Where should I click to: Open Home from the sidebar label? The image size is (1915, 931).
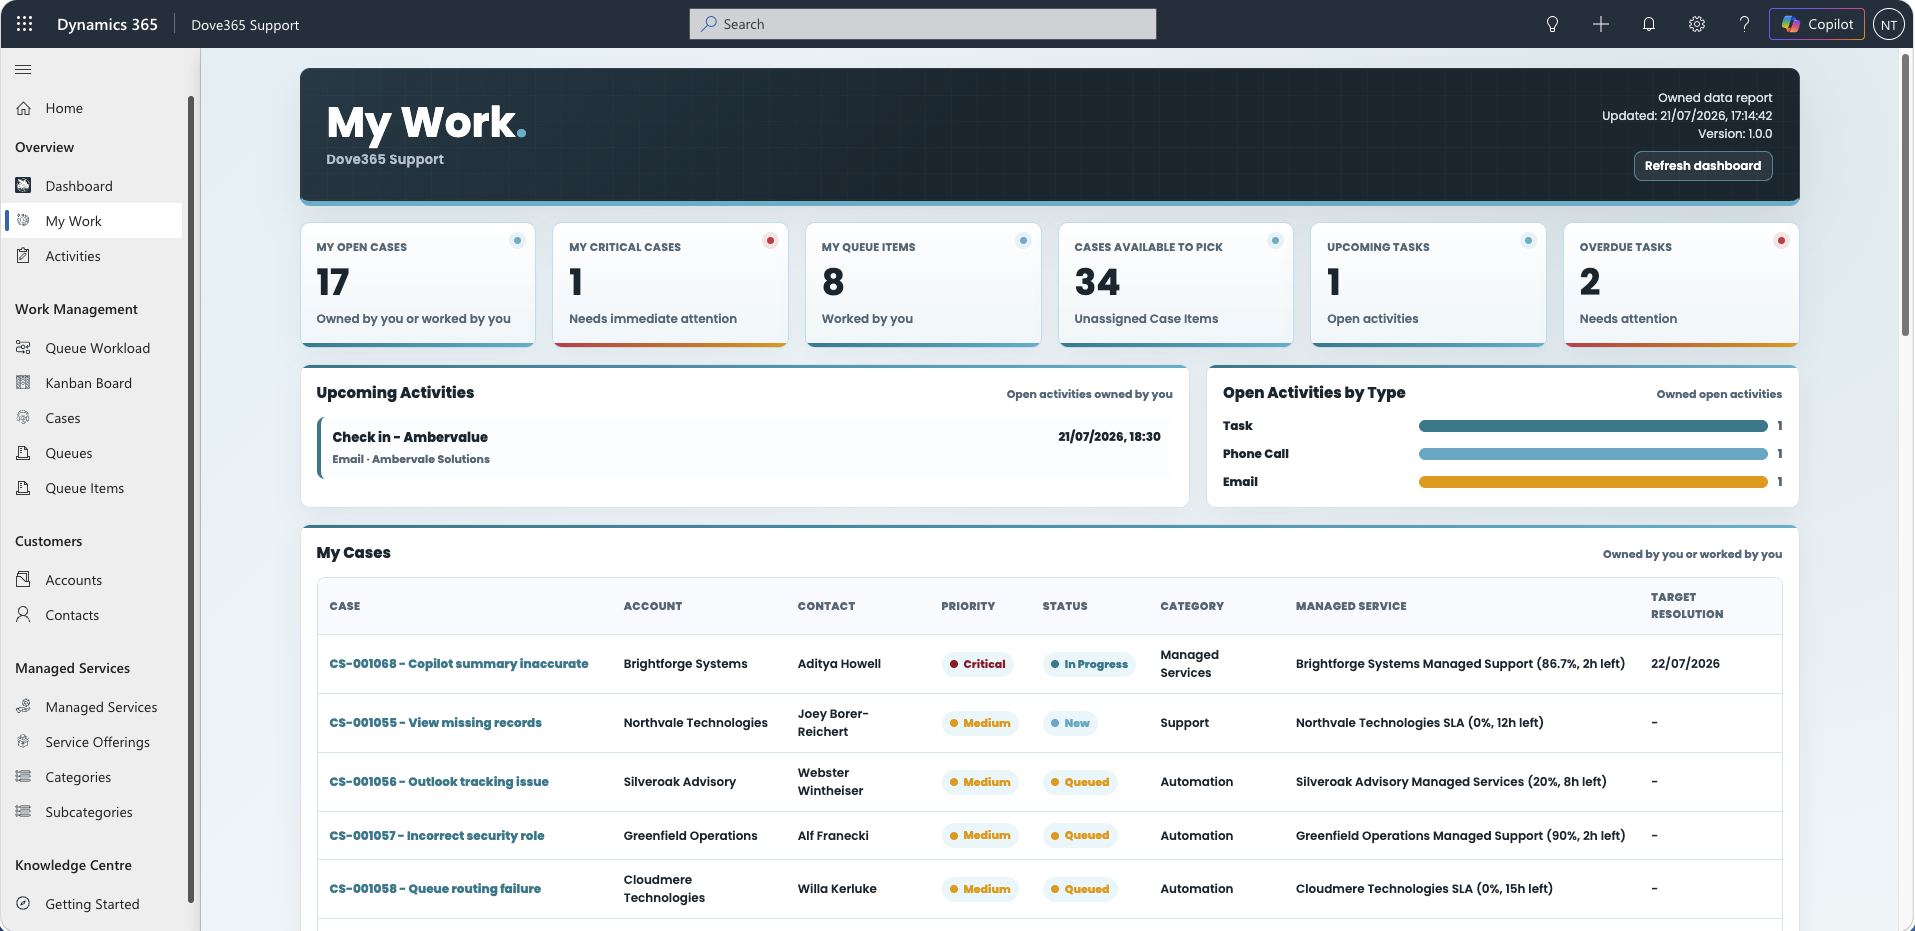tap(64, 108)
